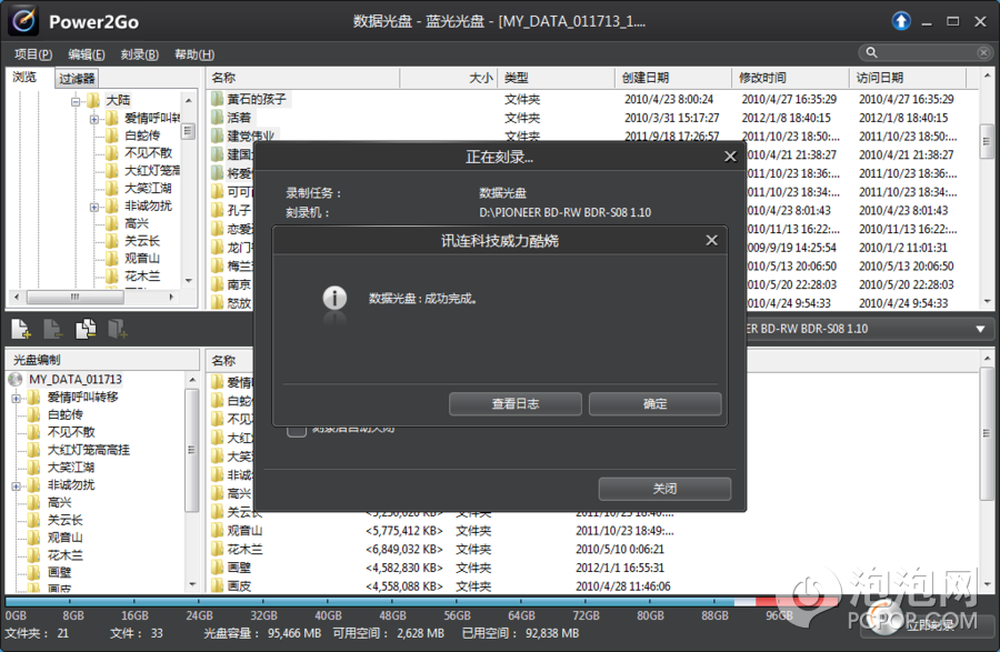Select 高兴 in compilation tree

point(59,503)
